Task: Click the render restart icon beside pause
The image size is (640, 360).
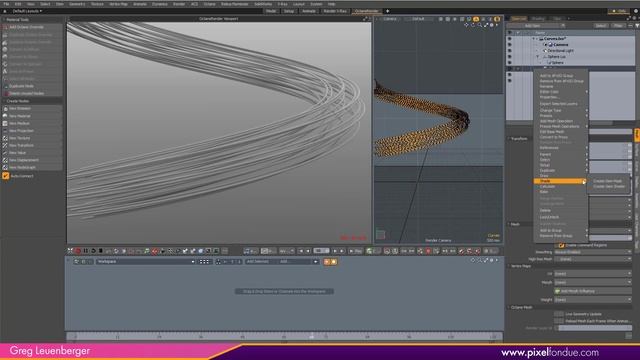Action: [x=93, y=251]
